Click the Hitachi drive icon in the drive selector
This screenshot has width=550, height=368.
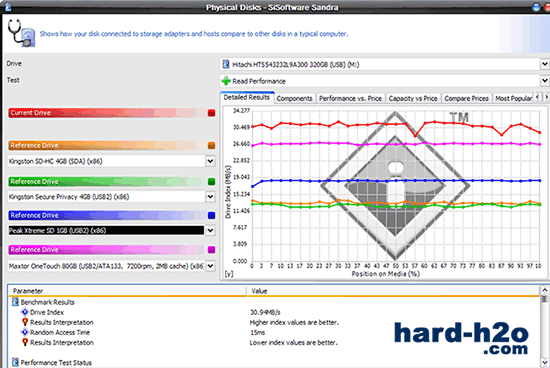click(226, 64)
